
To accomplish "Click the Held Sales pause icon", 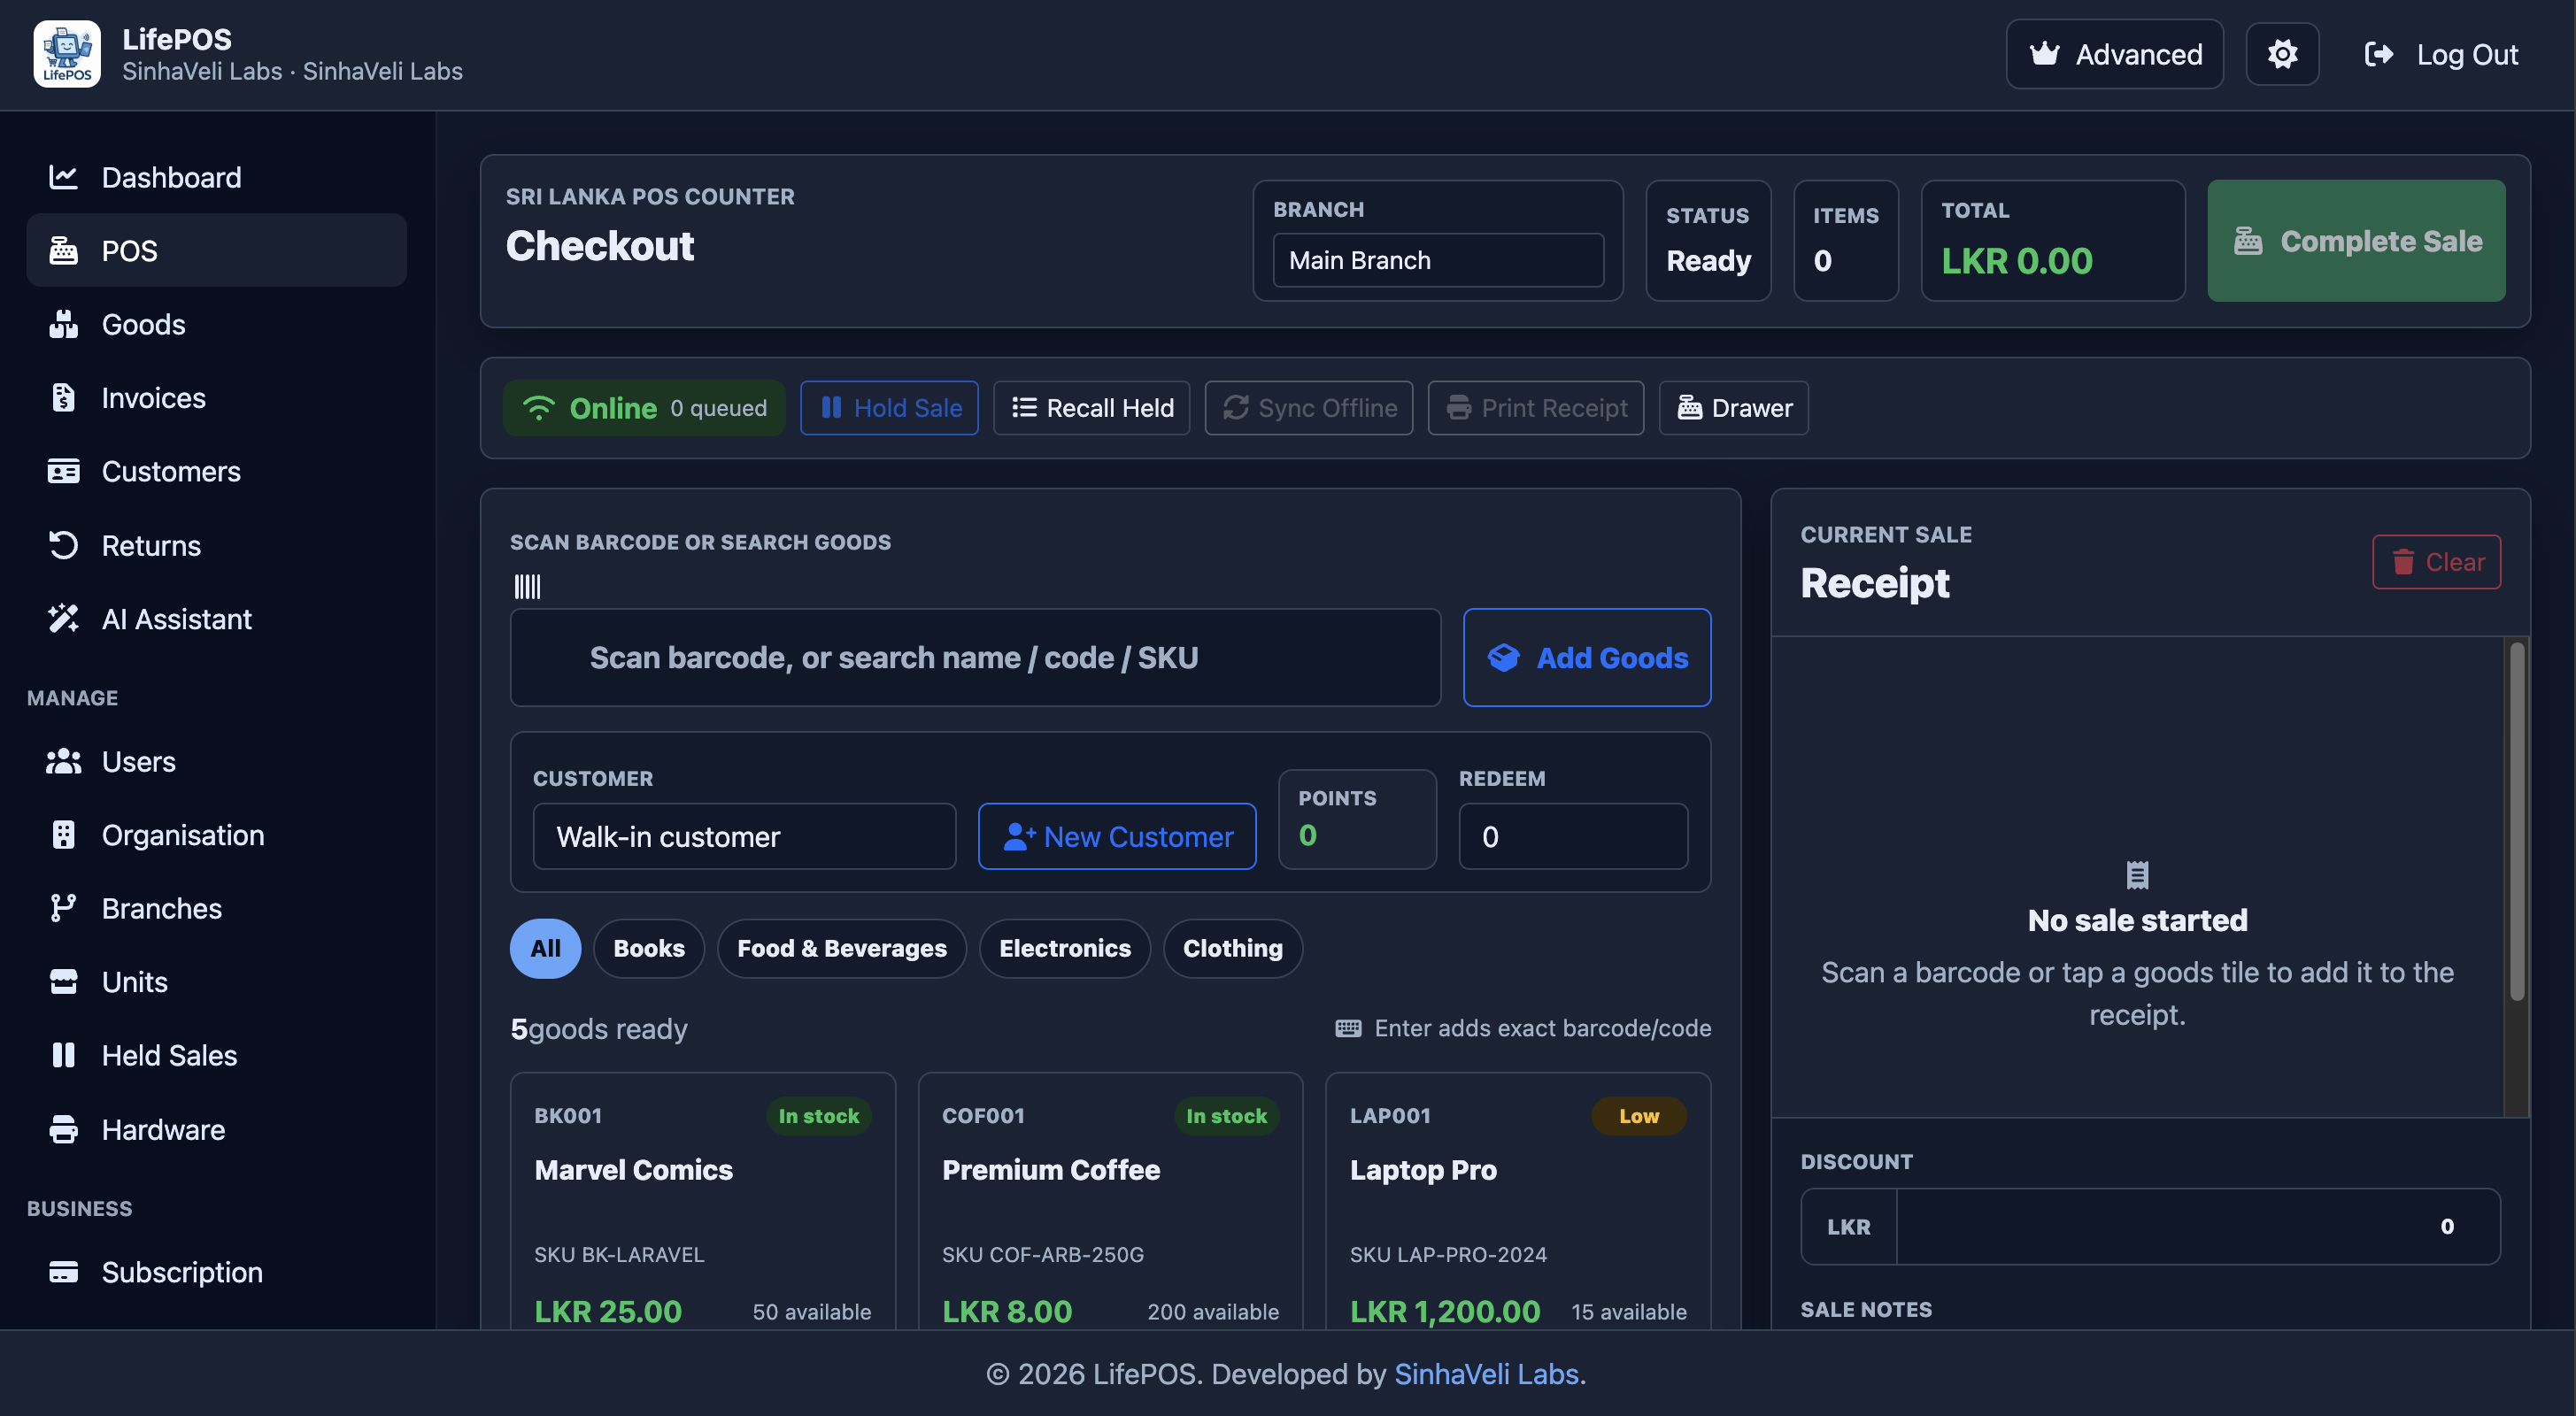I will (x=63, y=1055).
